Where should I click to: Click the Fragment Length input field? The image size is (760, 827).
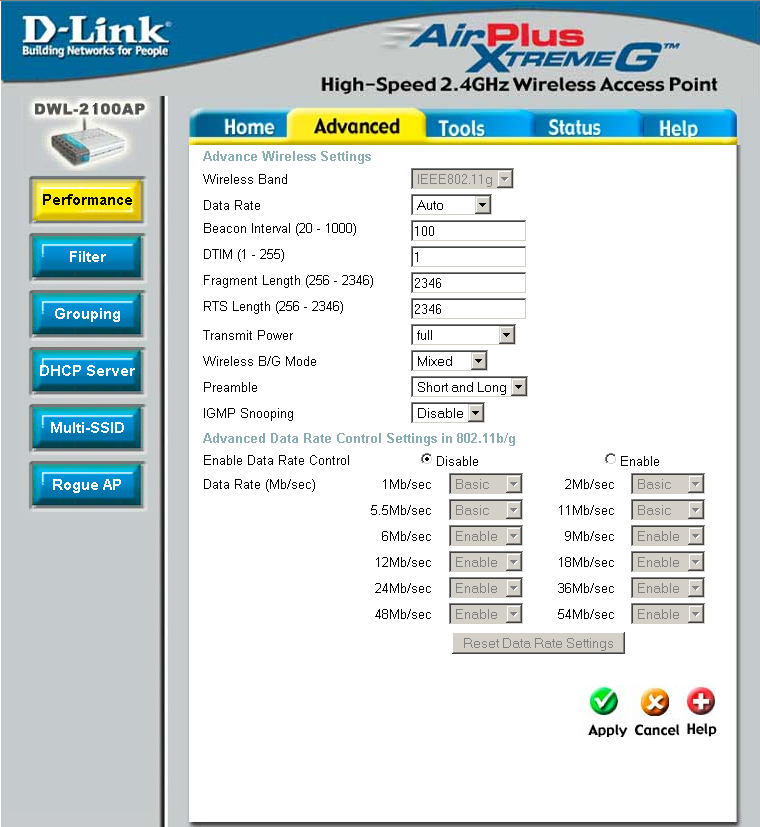pyautogui.click(x=468, y=283)
